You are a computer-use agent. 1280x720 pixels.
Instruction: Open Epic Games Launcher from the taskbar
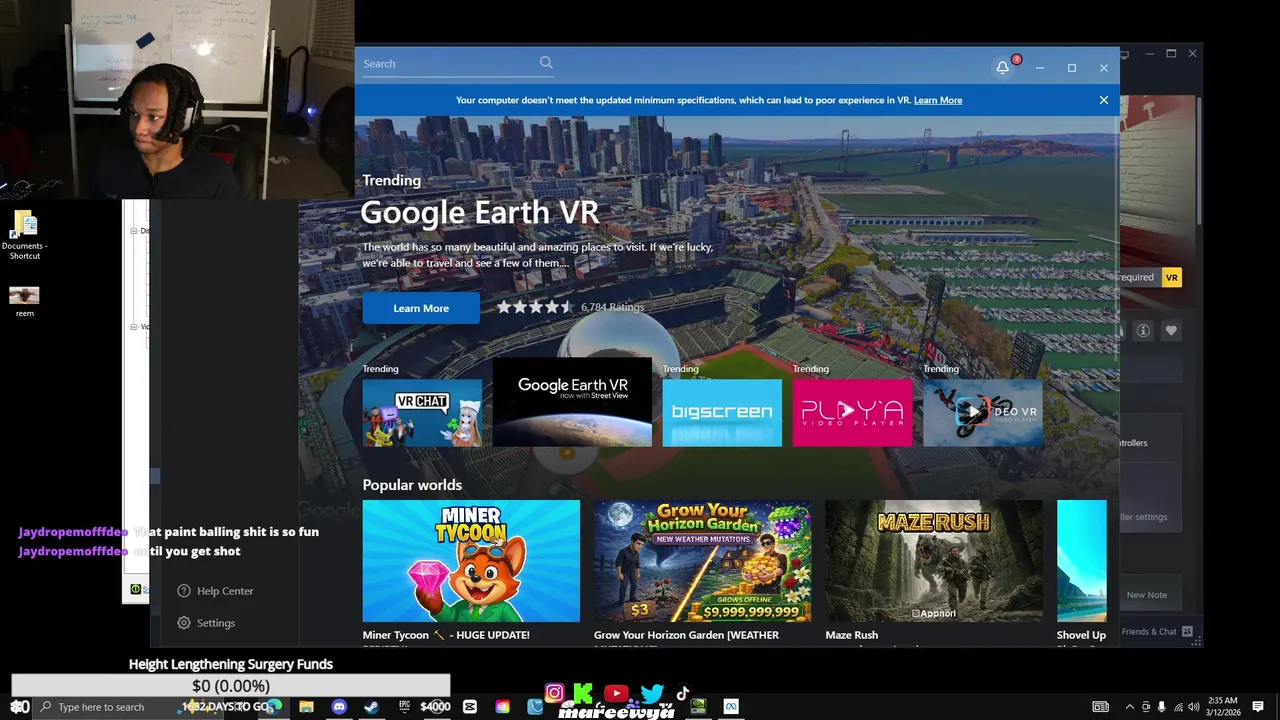404,707
